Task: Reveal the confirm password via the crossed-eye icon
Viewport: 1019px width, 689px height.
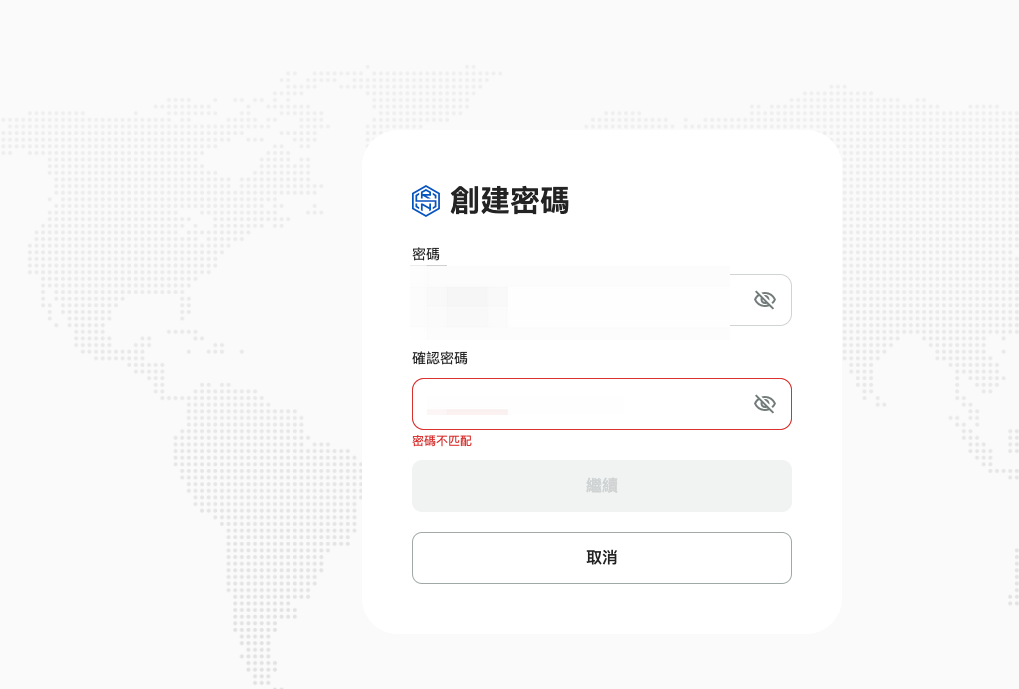Action: [x=764, y=404]
